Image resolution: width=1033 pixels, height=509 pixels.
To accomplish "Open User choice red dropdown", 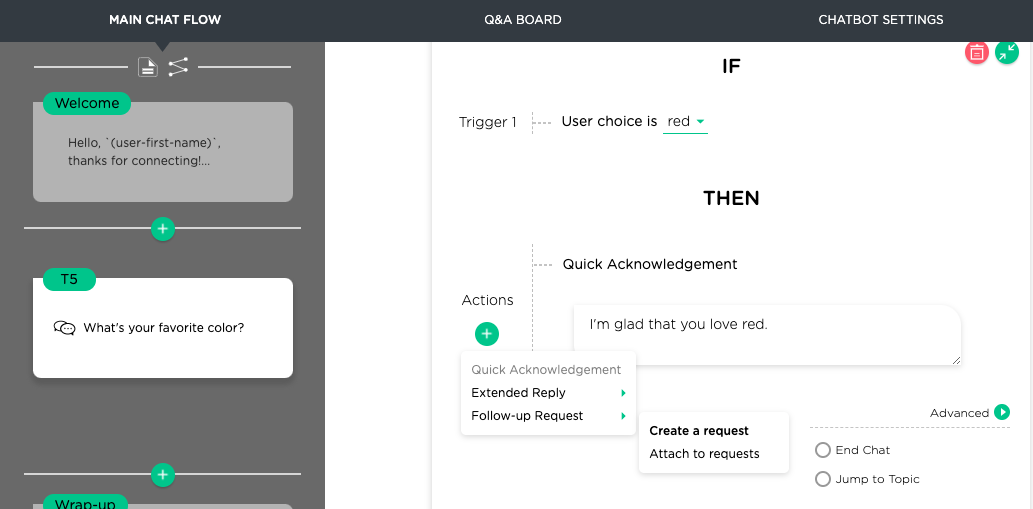I will (x=685, y=122).
